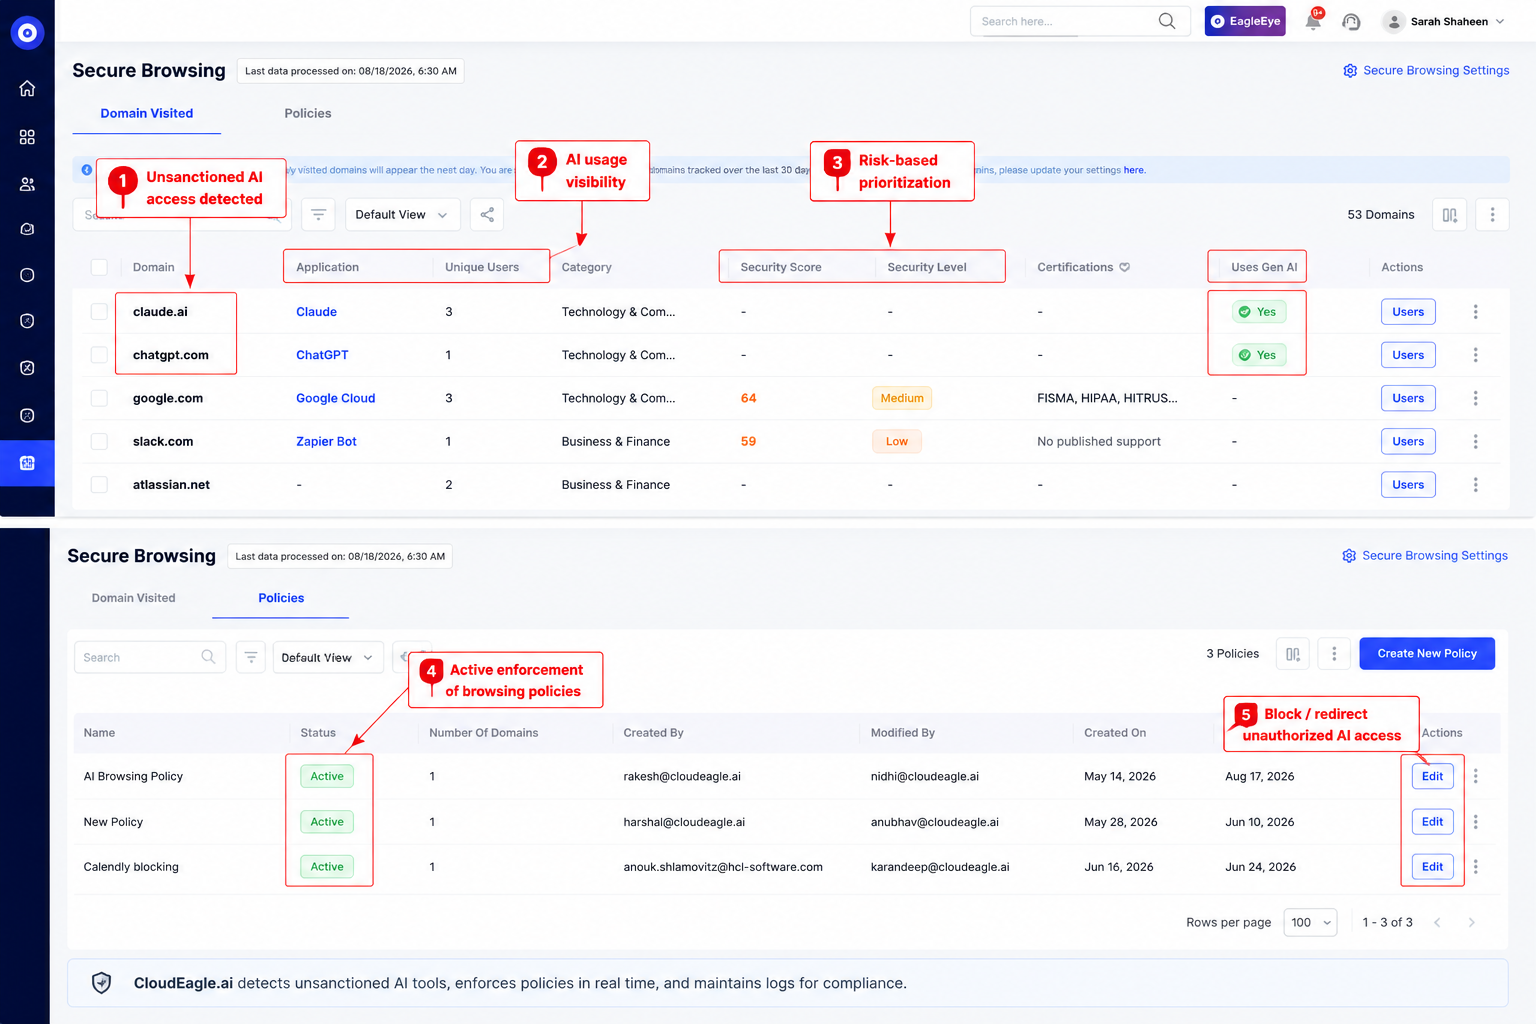1536x1024 pixels.
Task: Open the support headset icon
Action: pyautogui.click(x=1352, y=21)
